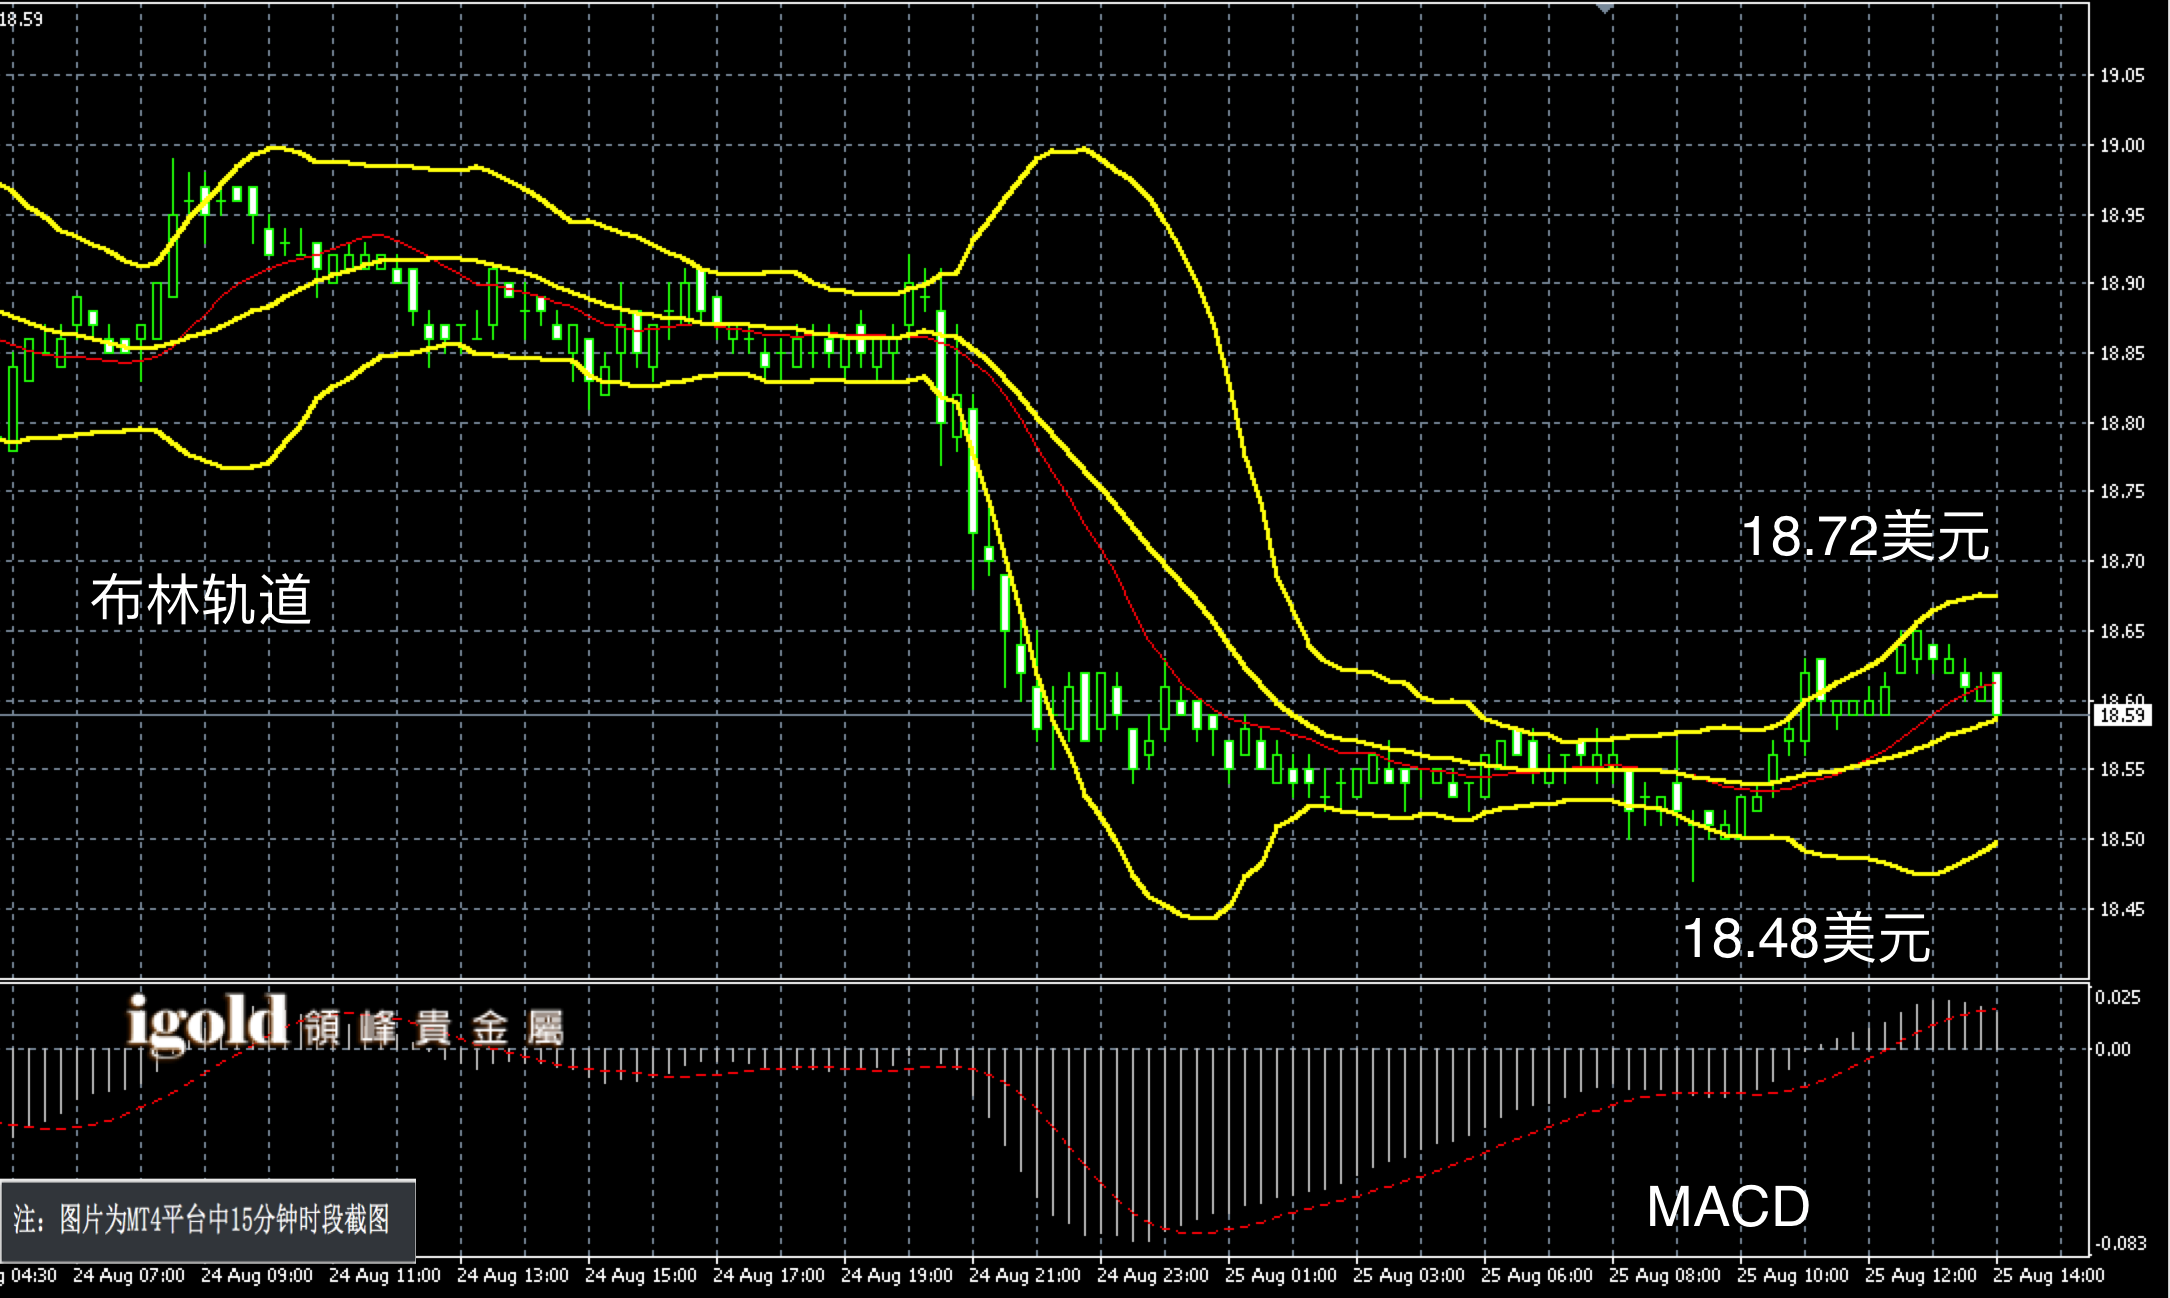2170x1298 pixels.
Task: Click the -0.083 MACD scale value
Action: [2120, 1244]
